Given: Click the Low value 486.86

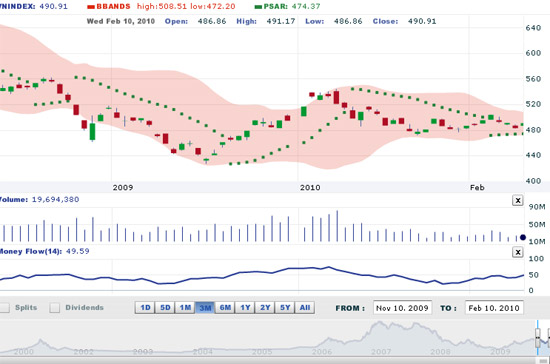Looking at the screenshot, I should pos(348,21).
